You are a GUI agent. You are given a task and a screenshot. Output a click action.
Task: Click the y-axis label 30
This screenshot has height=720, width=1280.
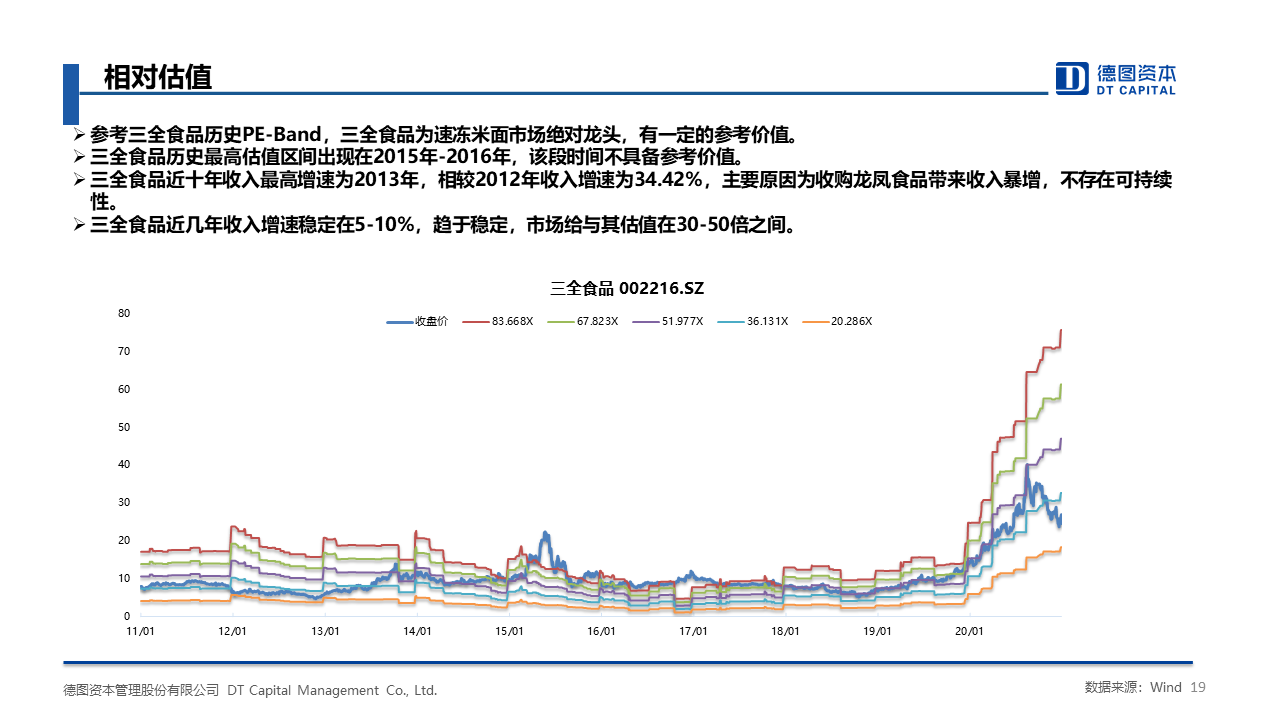pyautogui.click(x=124, y=502)
